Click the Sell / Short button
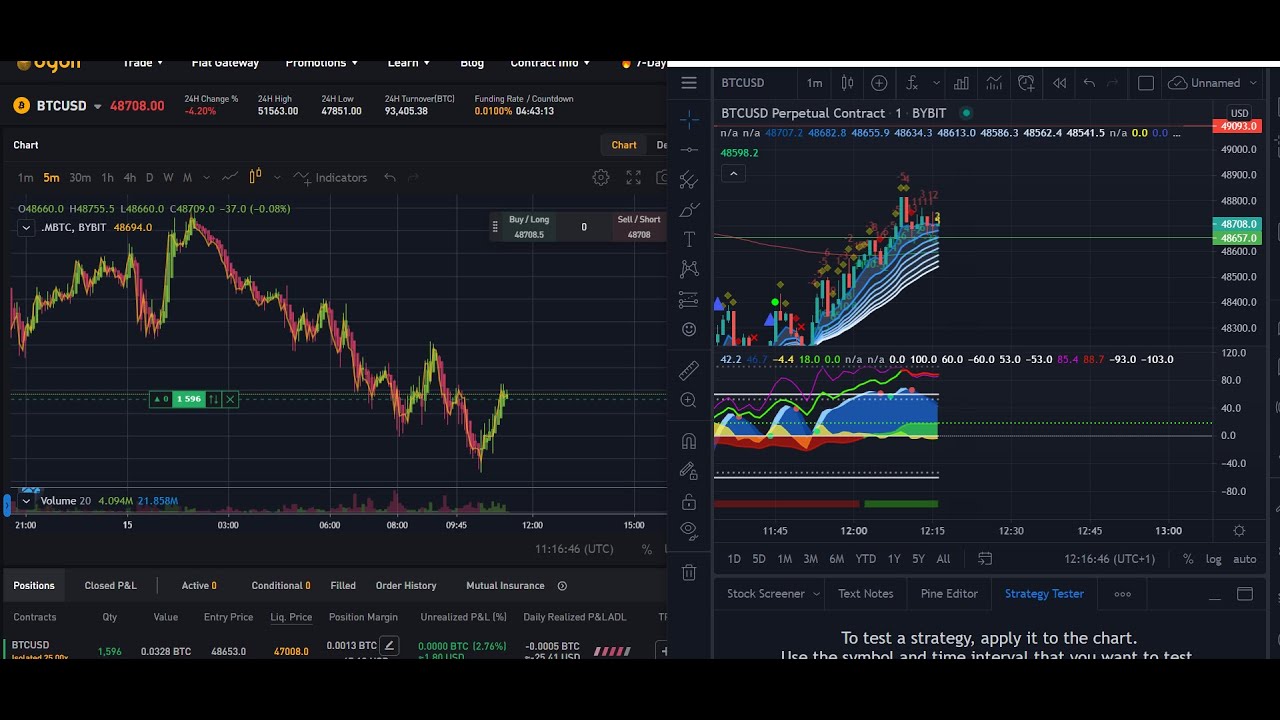This screenshot has height=720, width=1280. coord(639,227)
